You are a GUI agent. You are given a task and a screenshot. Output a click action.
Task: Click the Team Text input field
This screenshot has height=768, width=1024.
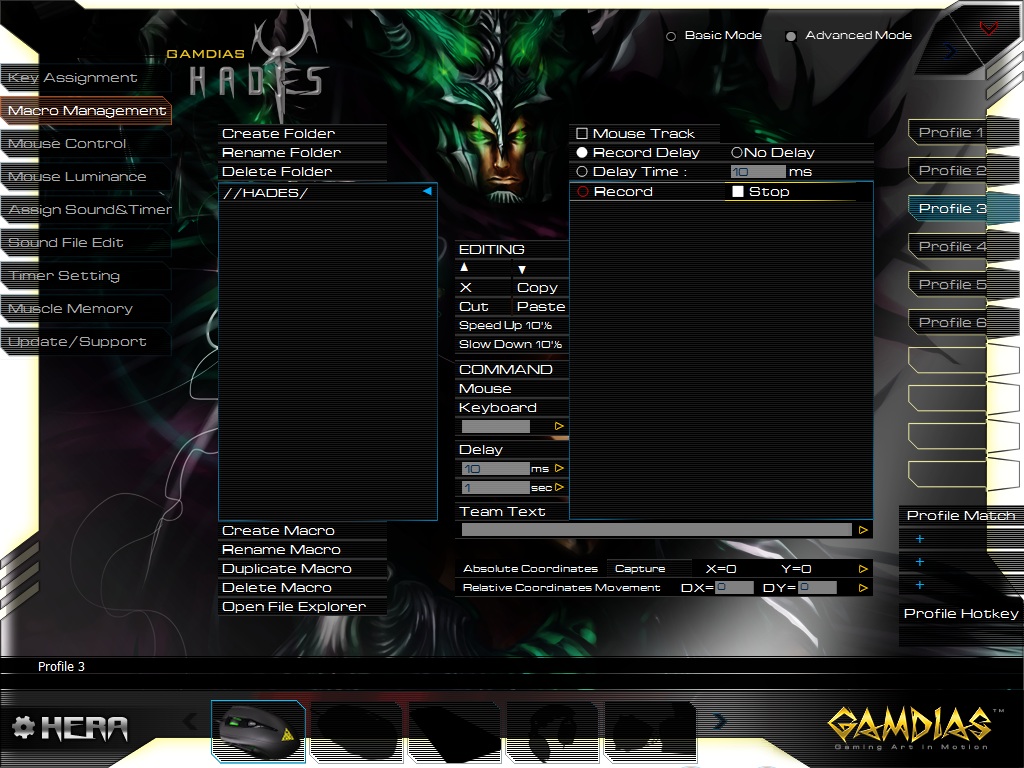point(656,530)
